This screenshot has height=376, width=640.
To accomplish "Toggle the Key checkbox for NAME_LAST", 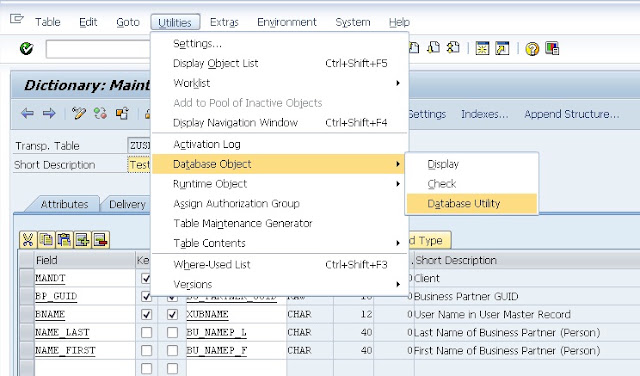I will click(x=146, y=332).
